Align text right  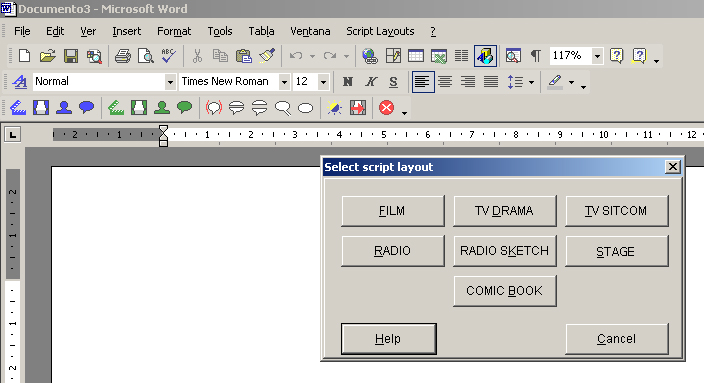pos(468,82)
